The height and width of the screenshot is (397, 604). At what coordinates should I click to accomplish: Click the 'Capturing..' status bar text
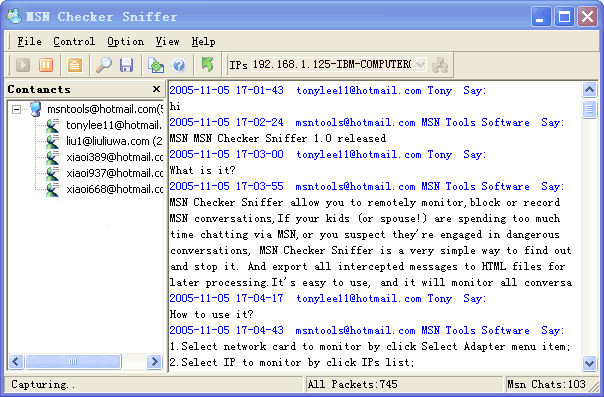tap(43, 384)
